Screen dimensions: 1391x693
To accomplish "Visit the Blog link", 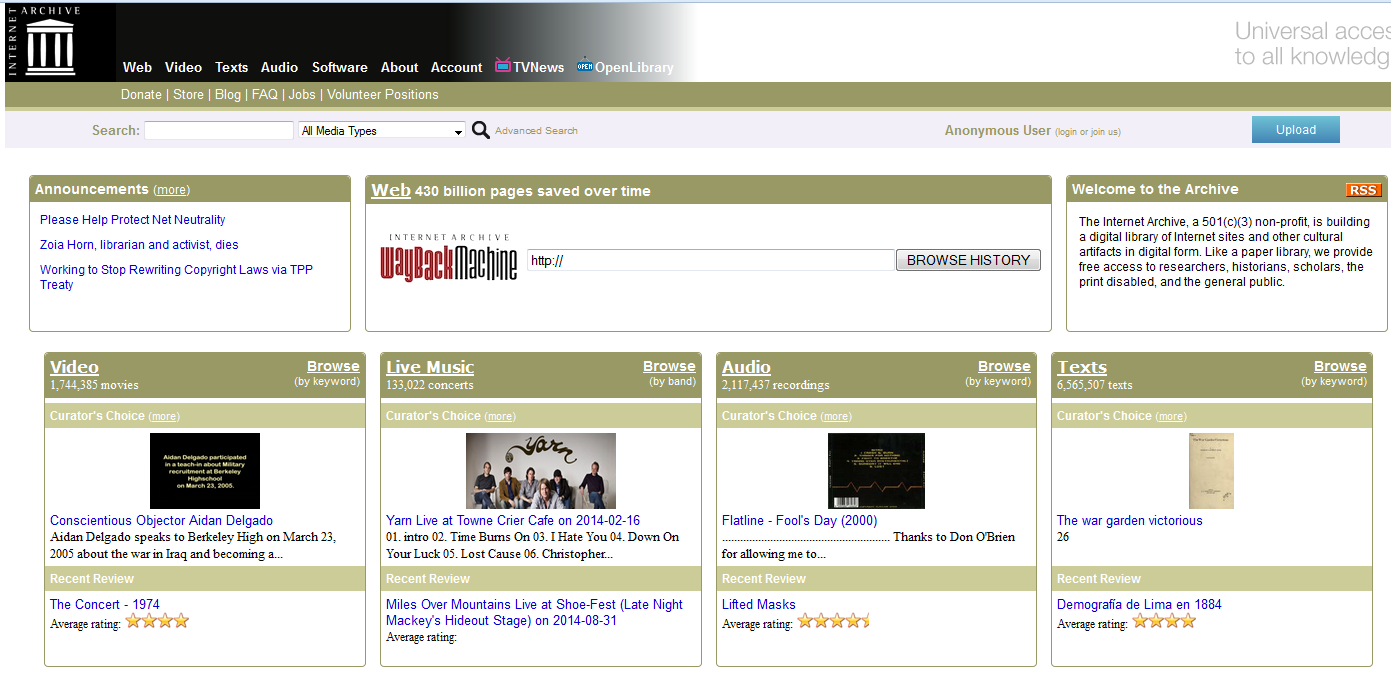I will tap(228, 95).
